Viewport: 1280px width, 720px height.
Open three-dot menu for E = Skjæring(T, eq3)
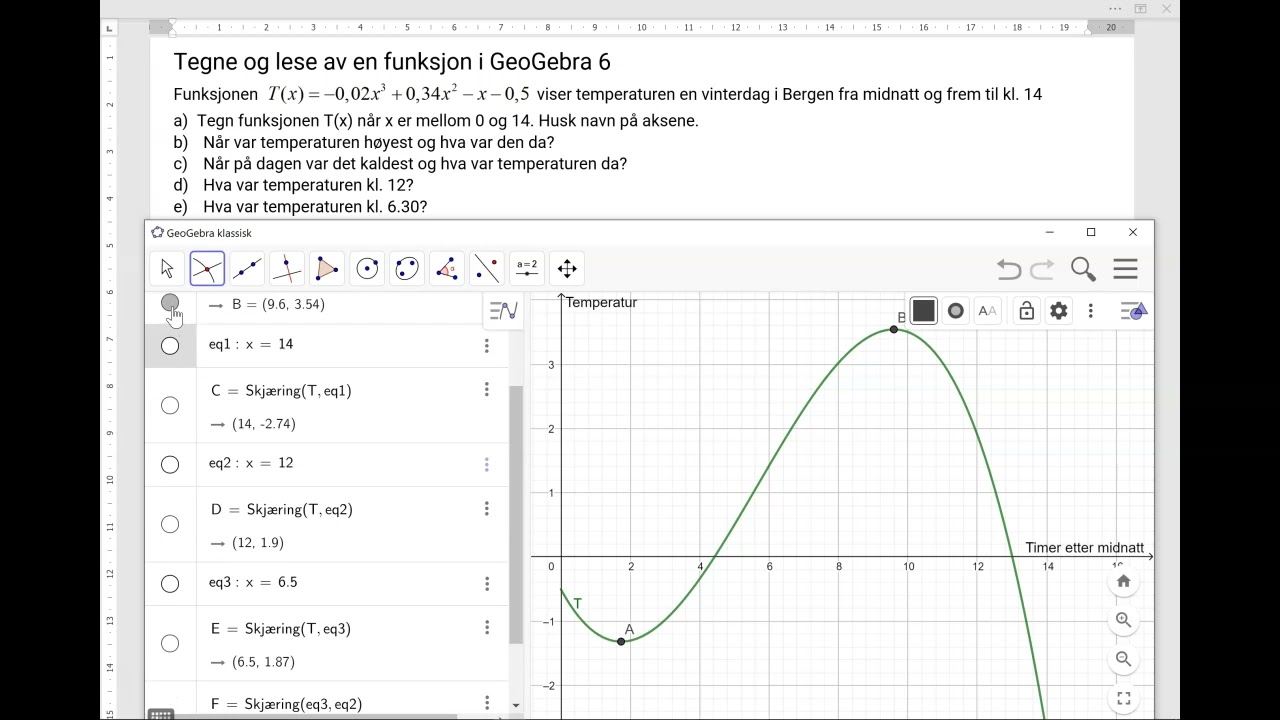click(x=487, y=627)
